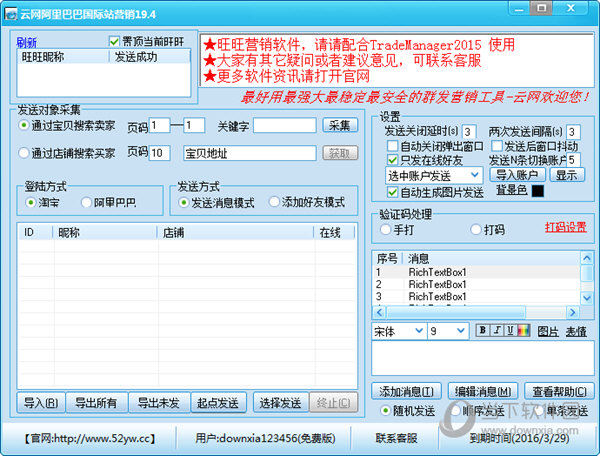Image resolution: width=600 pixels, height=456 pixels.
Task: Enable 自动关闭弹出窗口 checkbox
Action: point(392,146)
